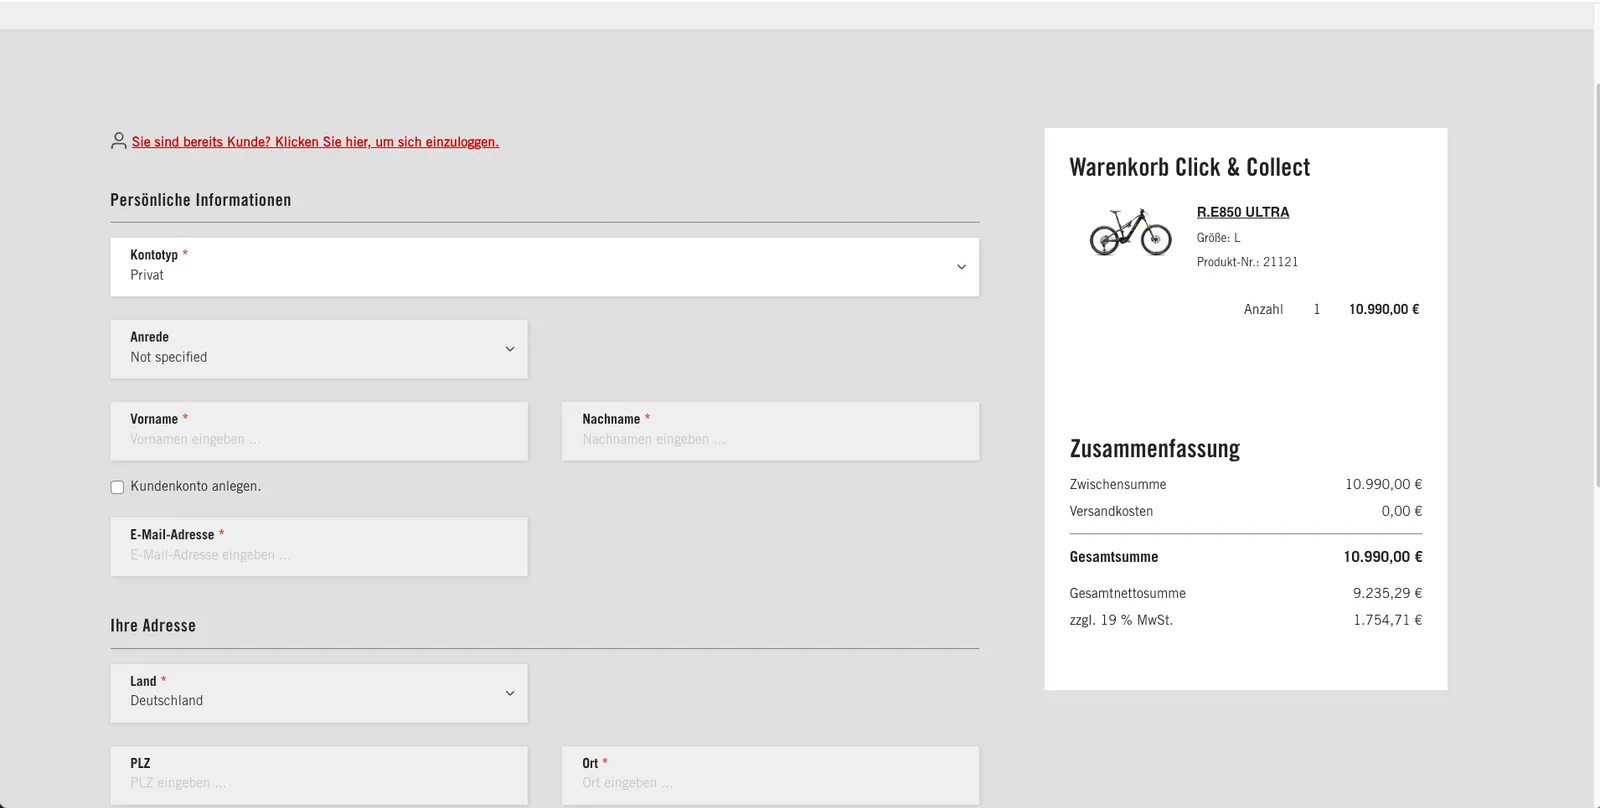Click the Größe: L text
The image size is (1600, 808).
pos(1218,238)
